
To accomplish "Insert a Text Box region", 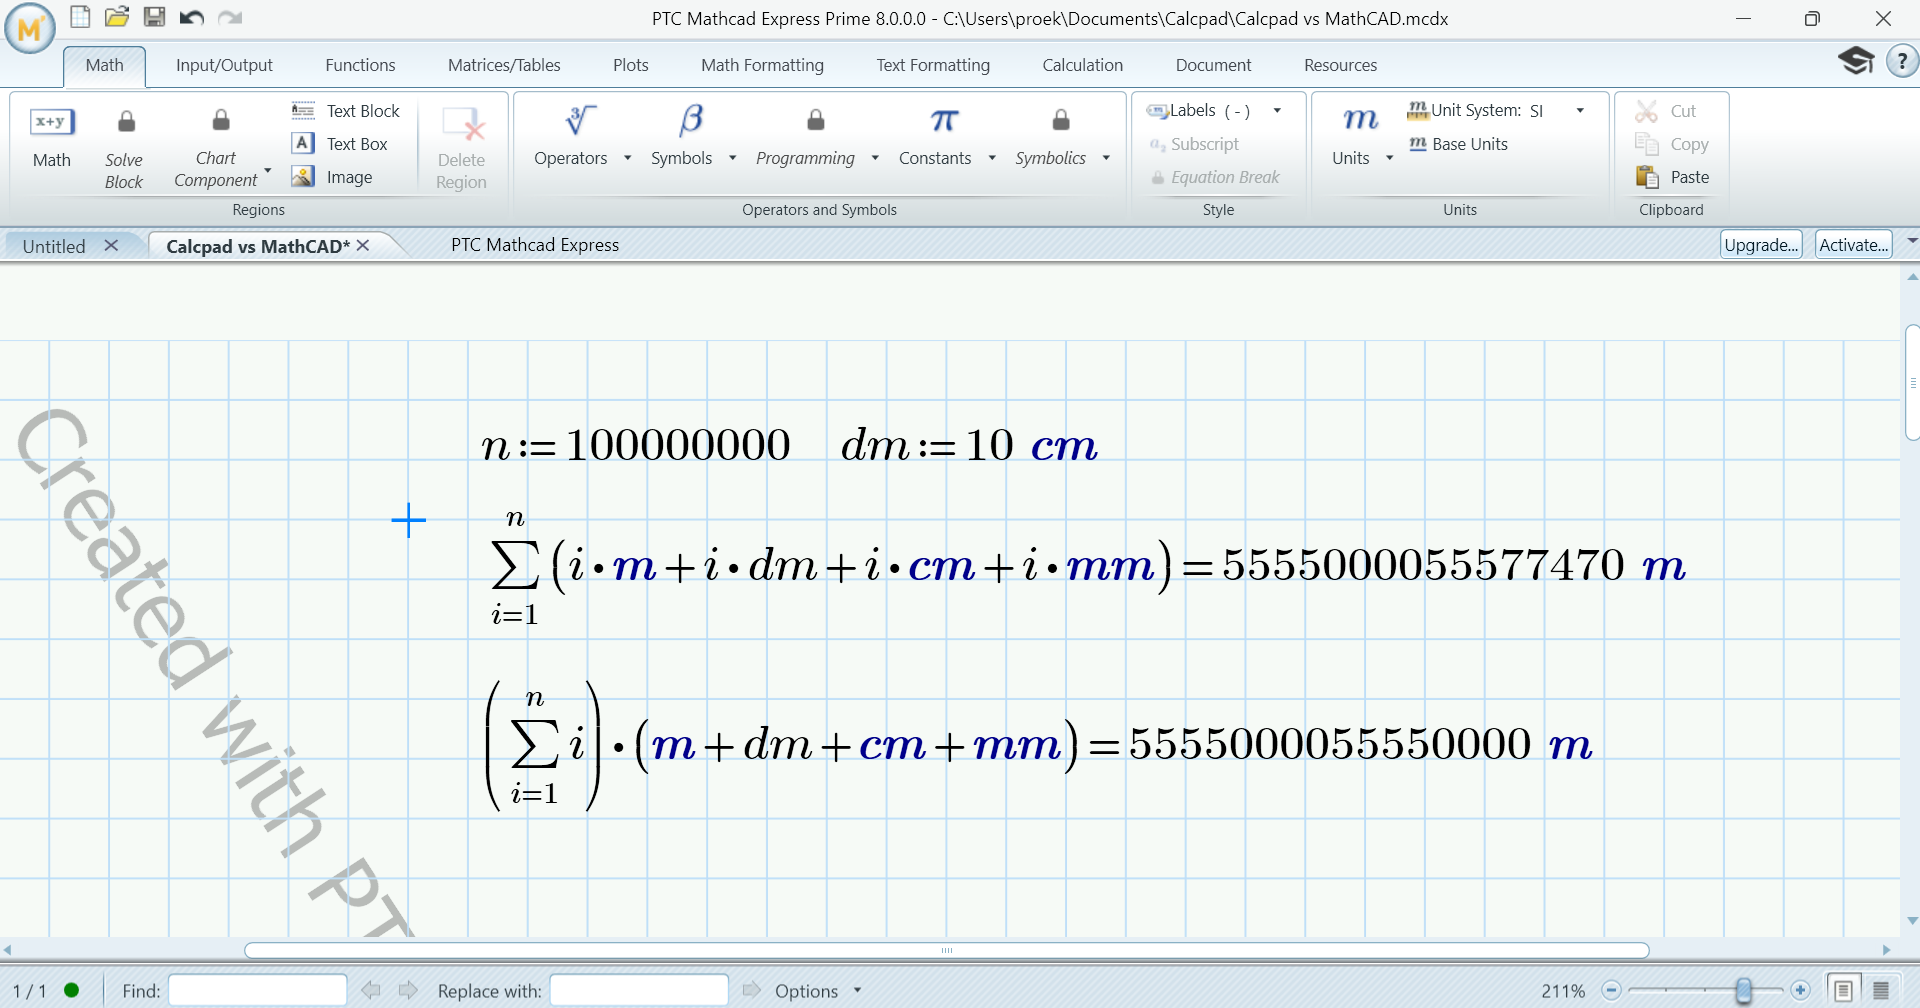I will pos(344,143).
